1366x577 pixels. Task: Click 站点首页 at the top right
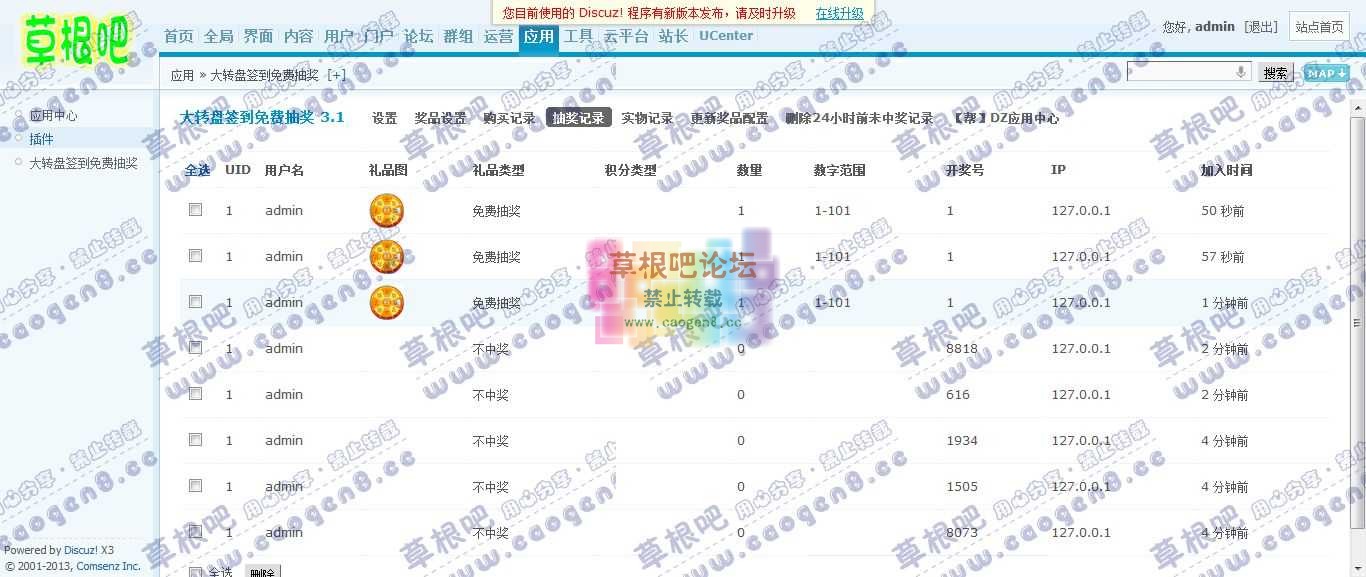(x=1319, y=27)
